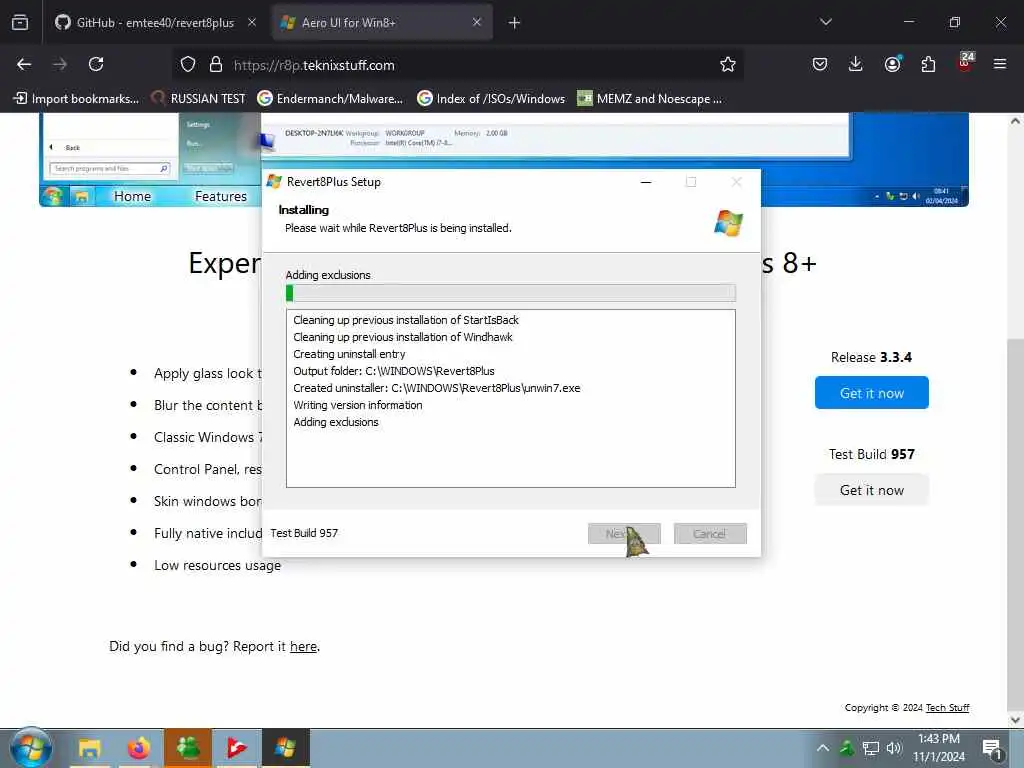Open Firefox application hamburger menu

pos(1000,64)
